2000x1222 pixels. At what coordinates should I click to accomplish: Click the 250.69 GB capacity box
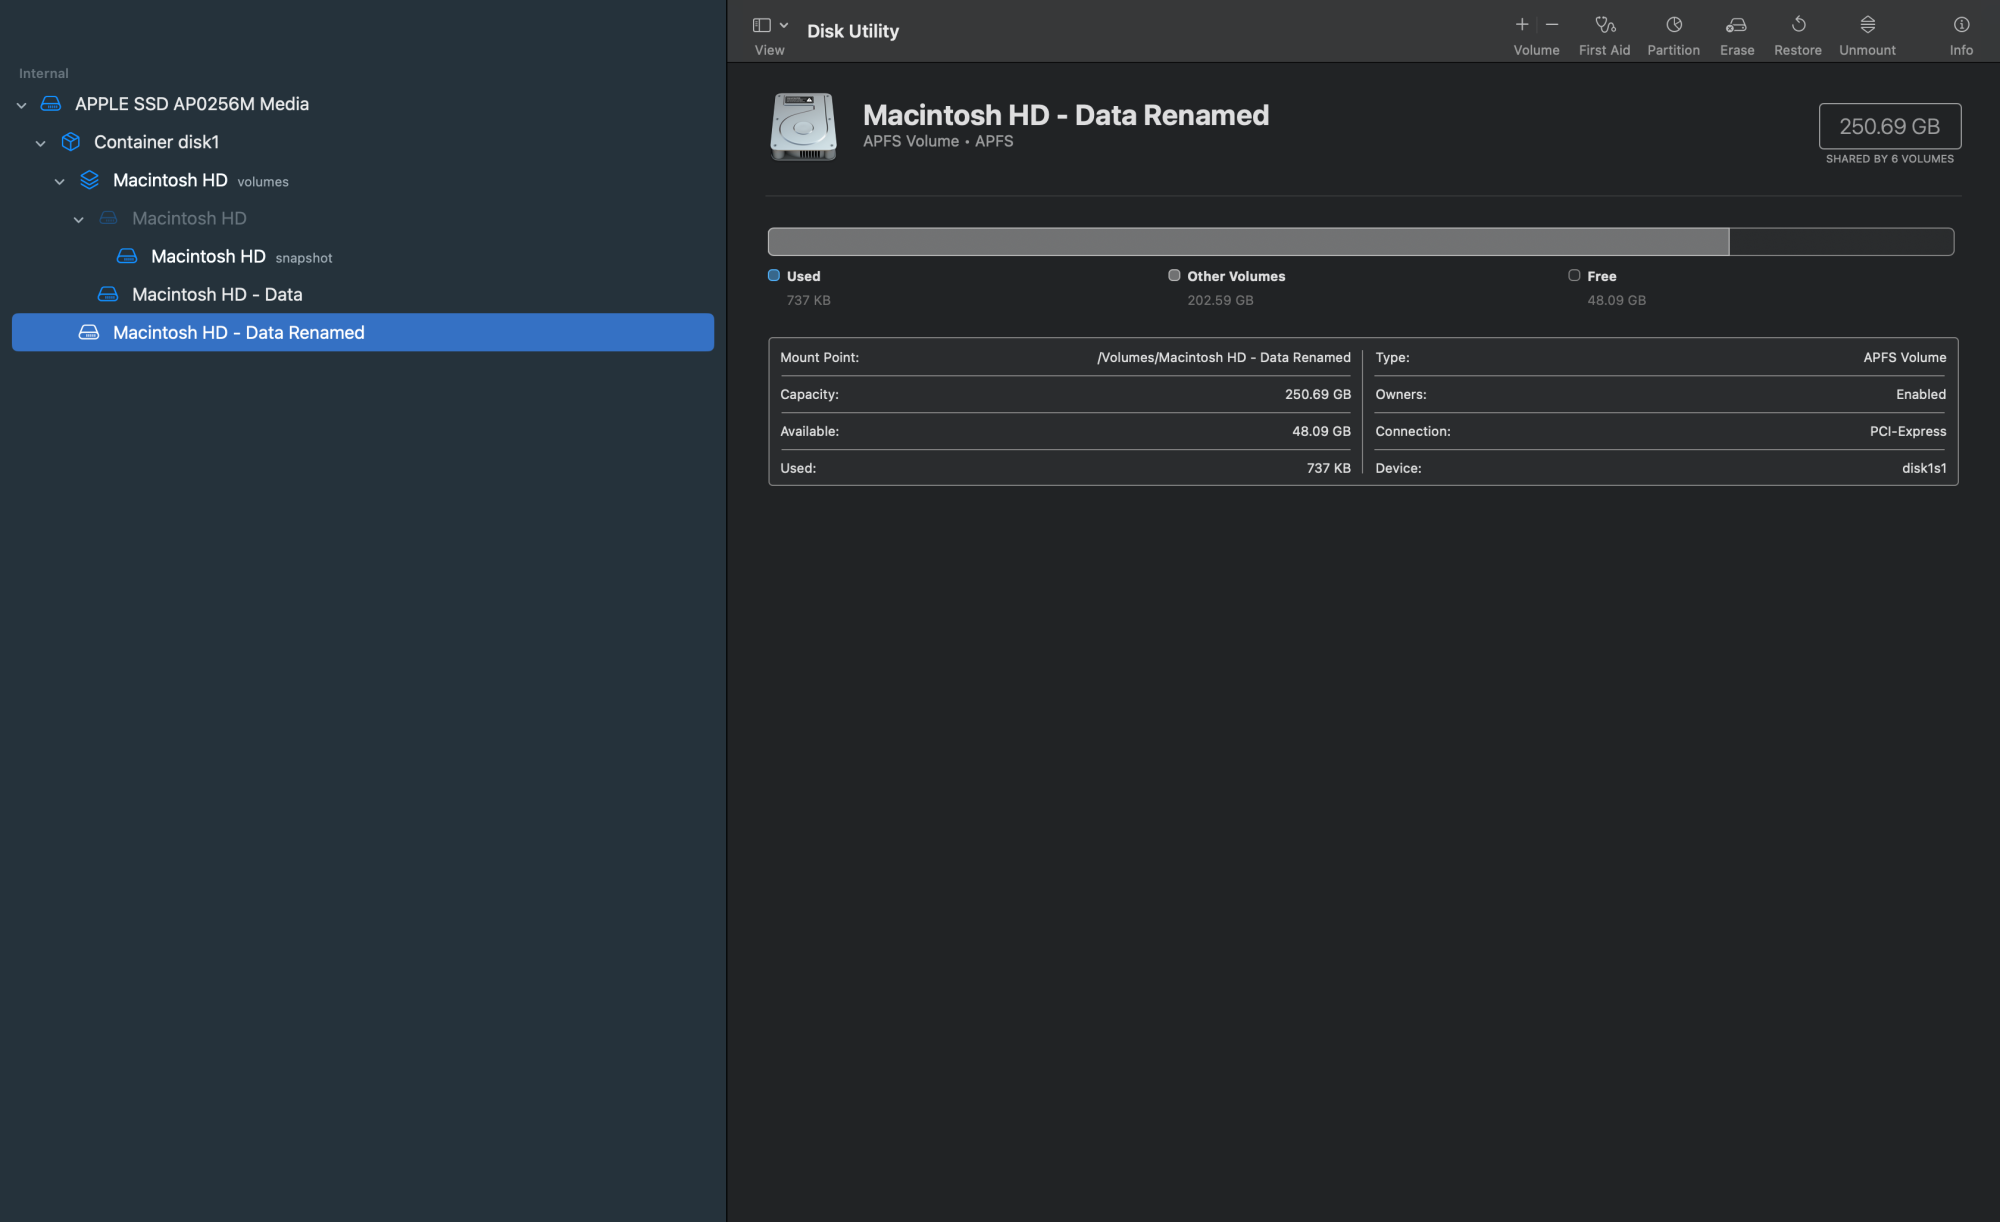coord(1889,126)
